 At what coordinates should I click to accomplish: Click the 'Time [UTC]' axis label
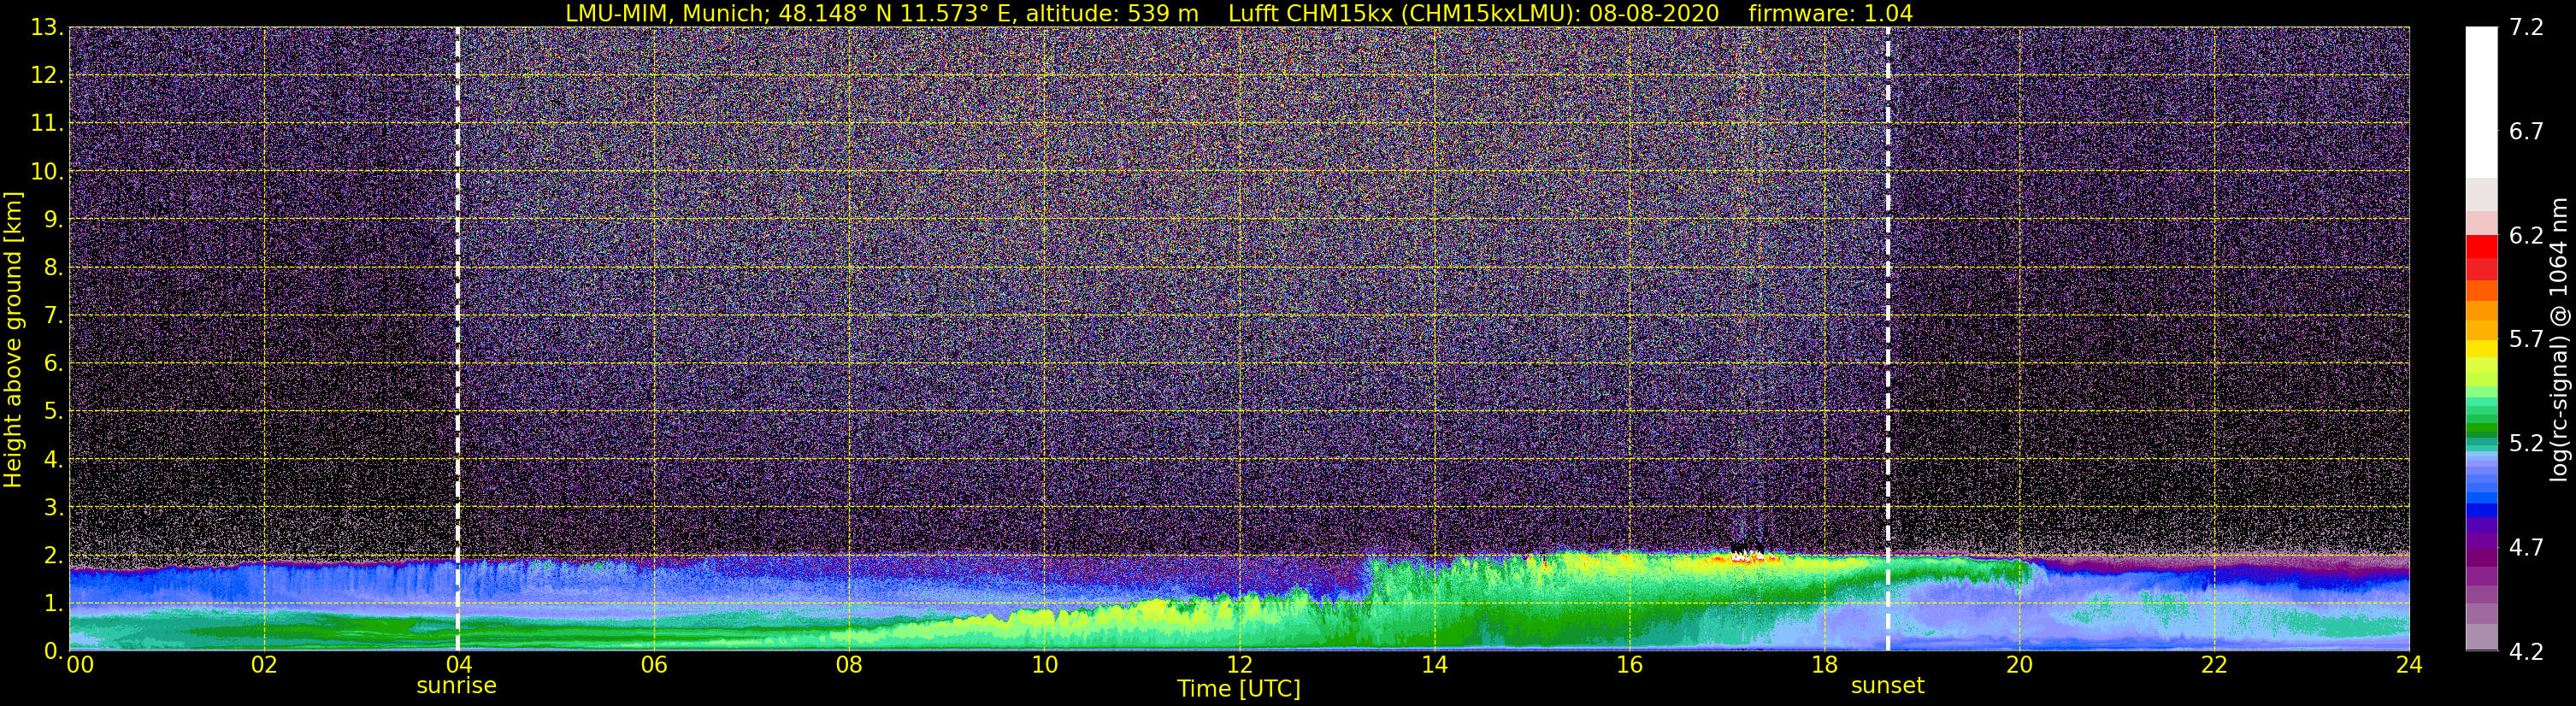[x=1239, y=688]
